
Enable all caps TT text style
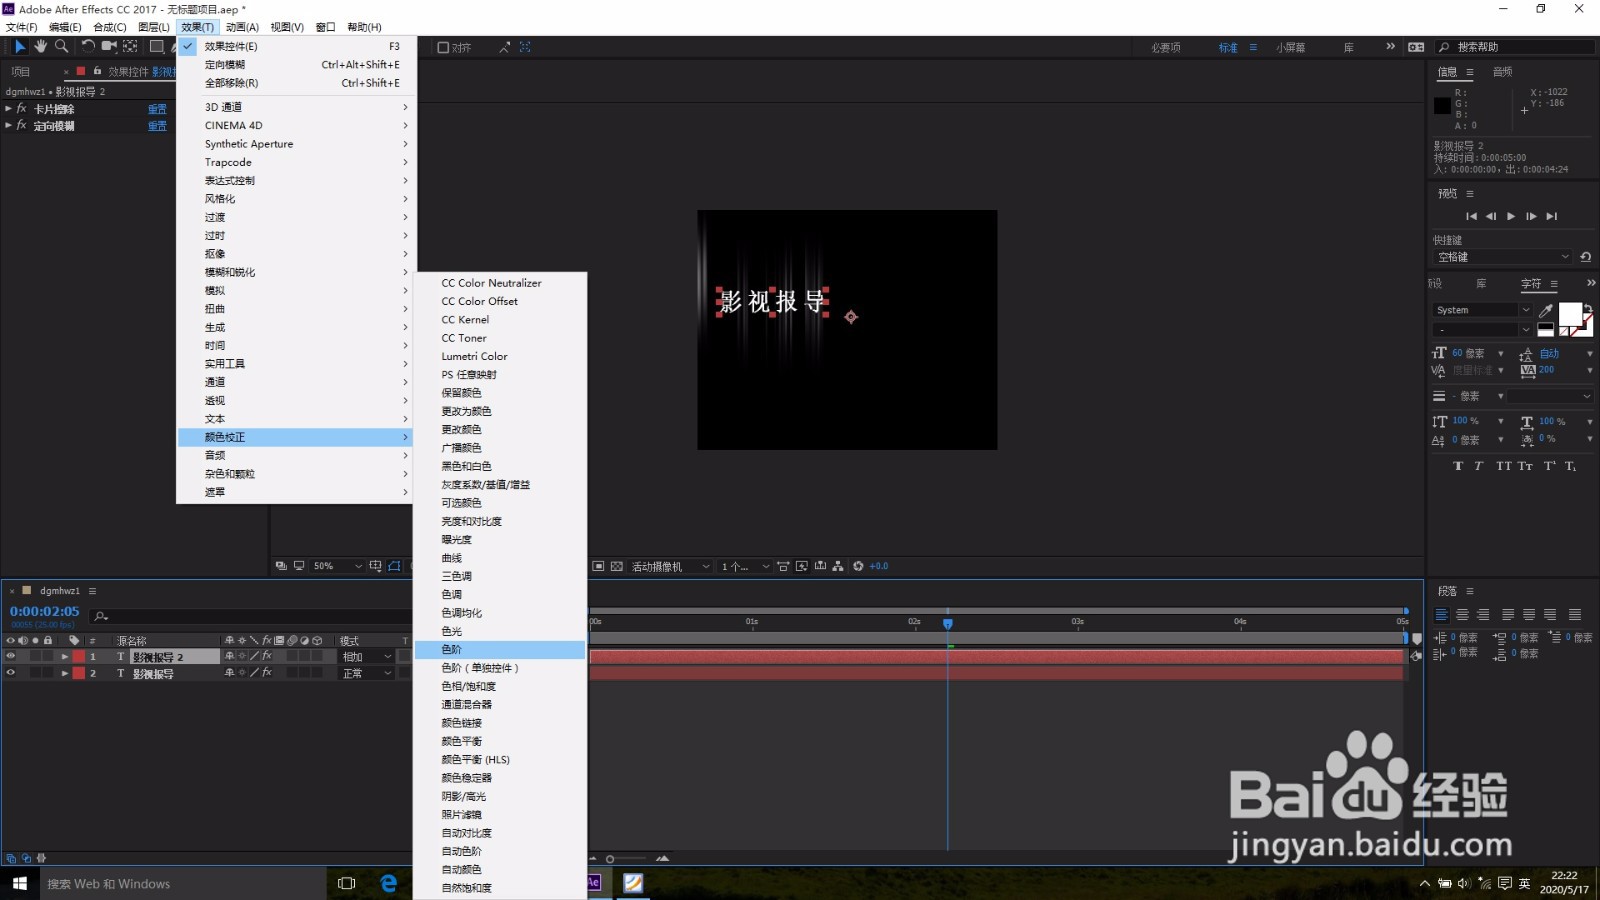(x=1503, y=466)
